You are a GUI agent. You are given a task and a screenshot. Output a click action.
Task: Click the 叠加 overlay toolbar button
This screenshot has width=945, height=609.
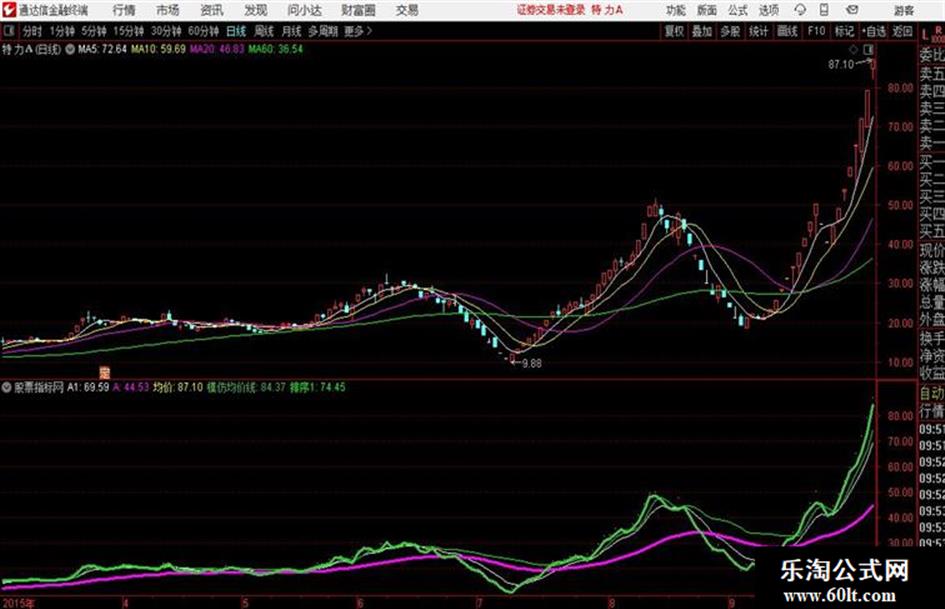[702, 31]
